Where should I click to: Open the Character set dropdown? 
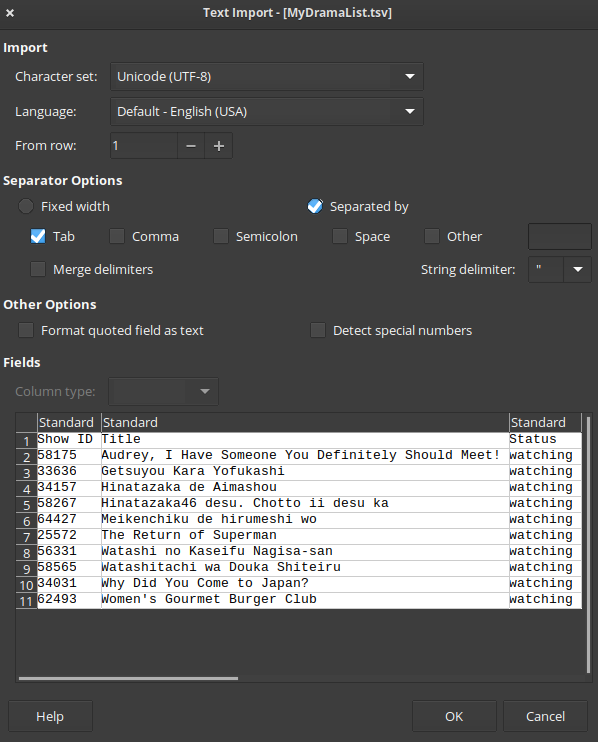click(267, 77)
